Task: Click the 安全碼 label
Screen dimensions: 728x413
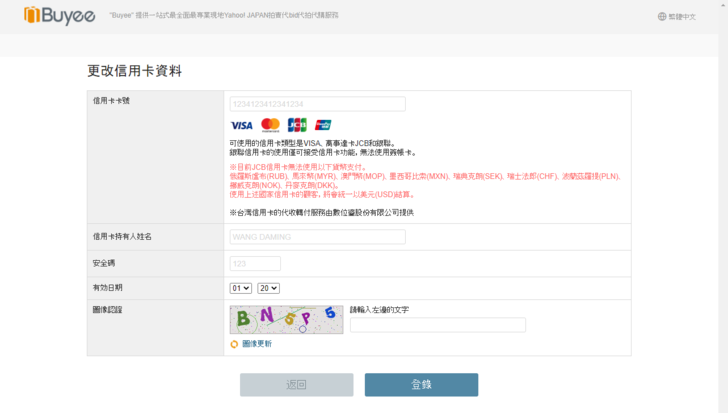Action: pyautogui.click(x=104, y=263)
